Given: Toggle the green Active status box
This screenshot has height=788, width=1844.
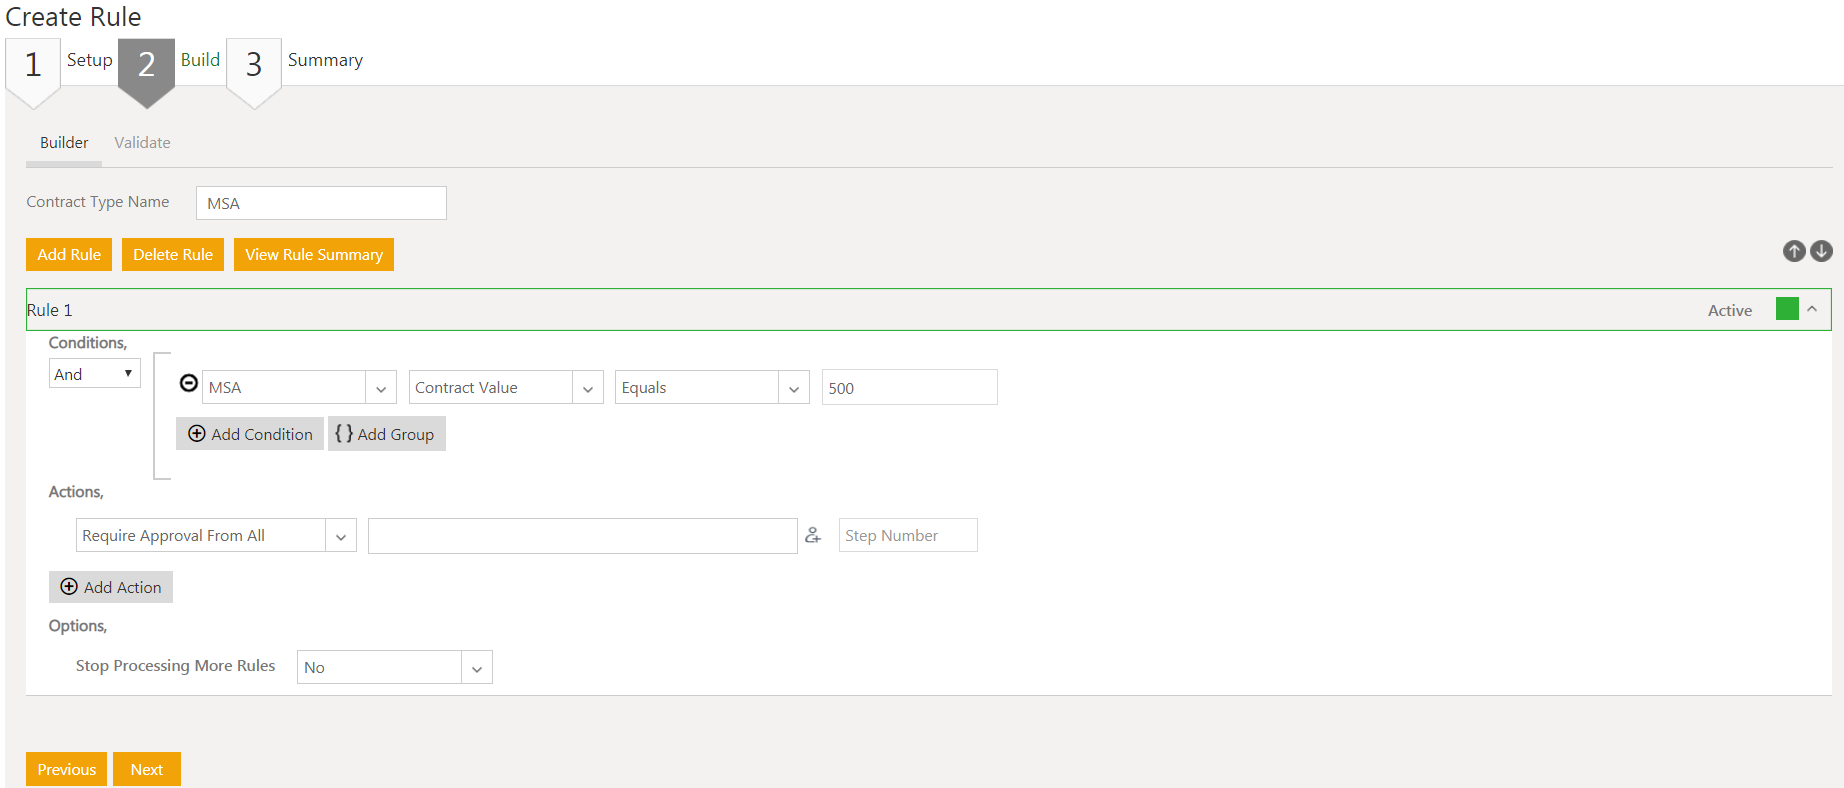Looking at the screenshot, I should click(x=1787, y=309).
